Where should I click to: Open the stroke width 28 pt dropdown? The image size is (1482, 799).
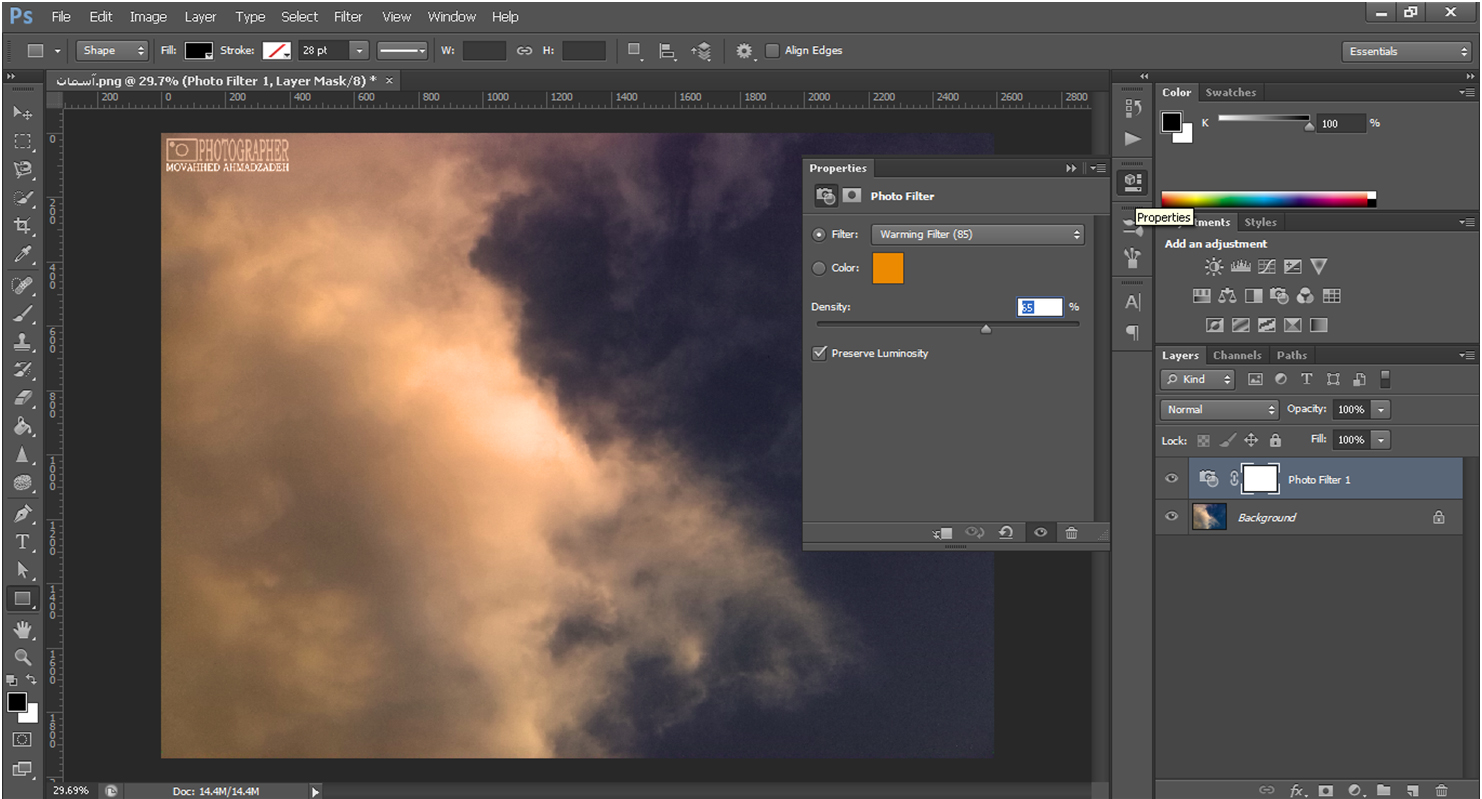[360, 50]
